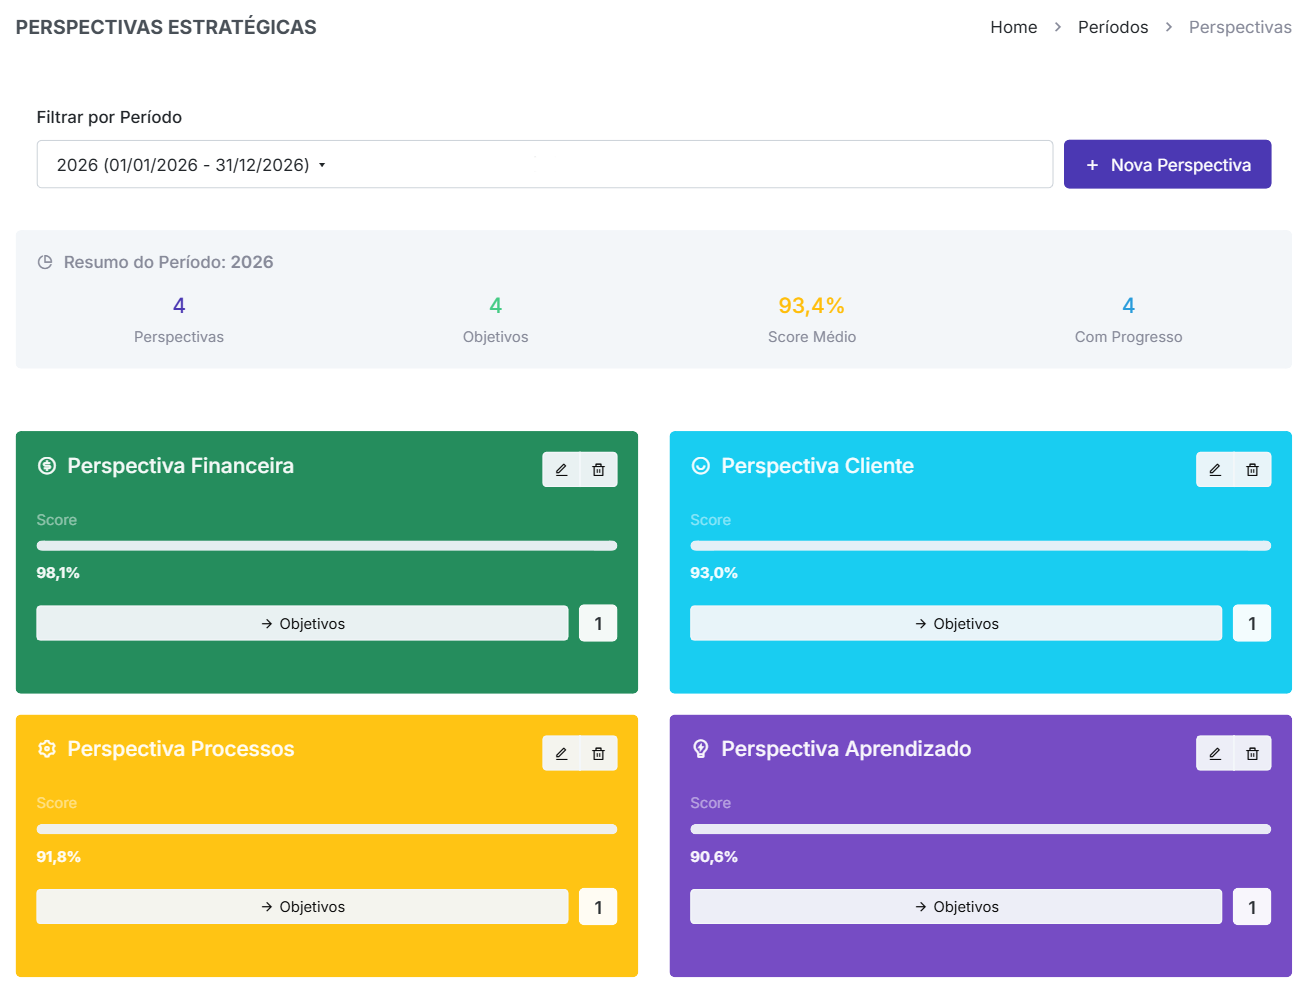Open Objetivos for Perspectiva Financeira
The height and width of the screenshot is (998, 1307).
point(302,623)
